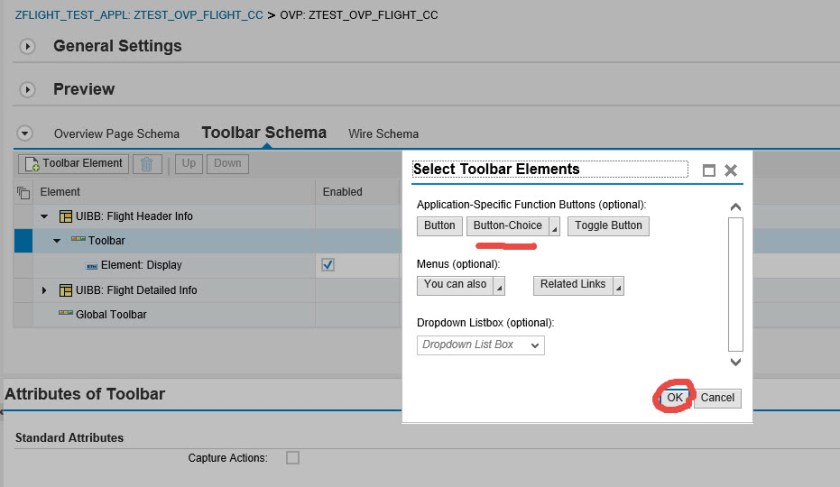The width and height of the screenshot is (840, 487).
Task: Click the Flight Detailed Info UIBB icon
Action: (65, 290)
